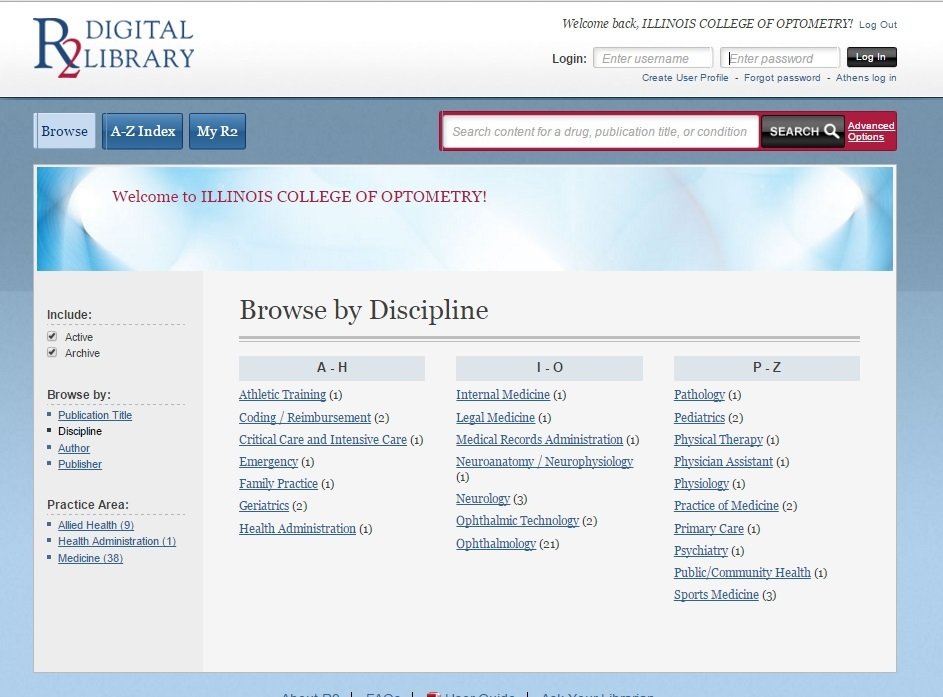Screen dimensions: 943x697
Task: Open Ophthalmic Technology discipline
Action: pyautogui.click(x=517, y=521)
